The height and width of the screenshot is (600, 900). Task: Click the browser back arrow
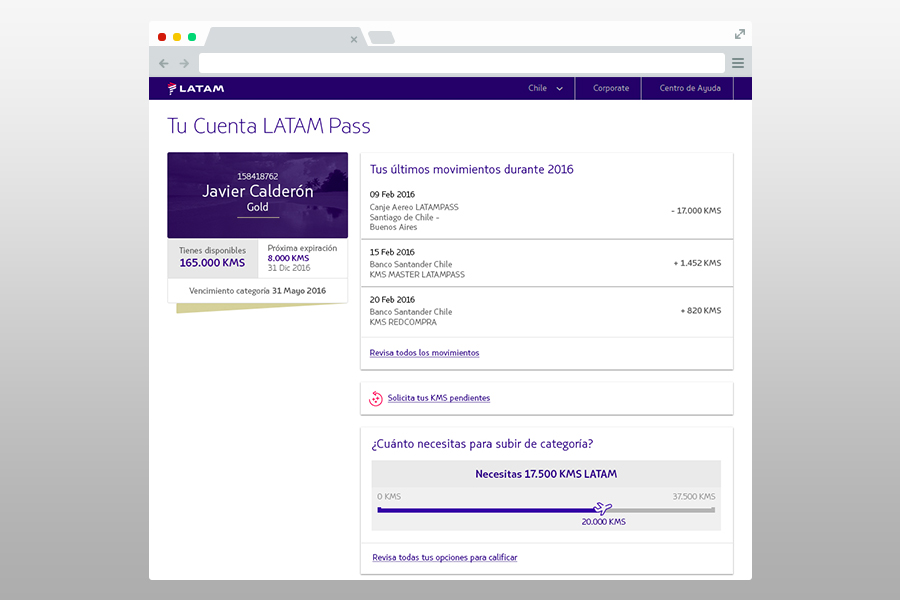(x=164, y=63)
